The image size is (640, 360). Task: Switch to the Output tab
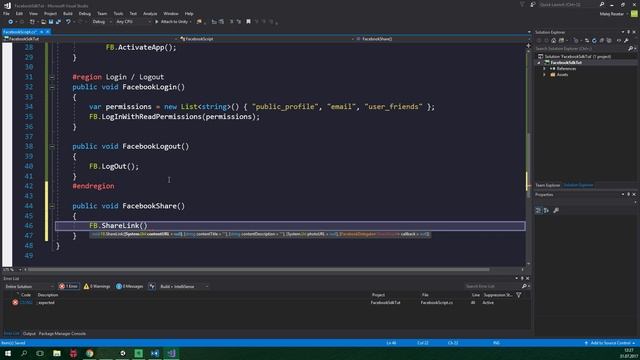click(x=29, y=334)
